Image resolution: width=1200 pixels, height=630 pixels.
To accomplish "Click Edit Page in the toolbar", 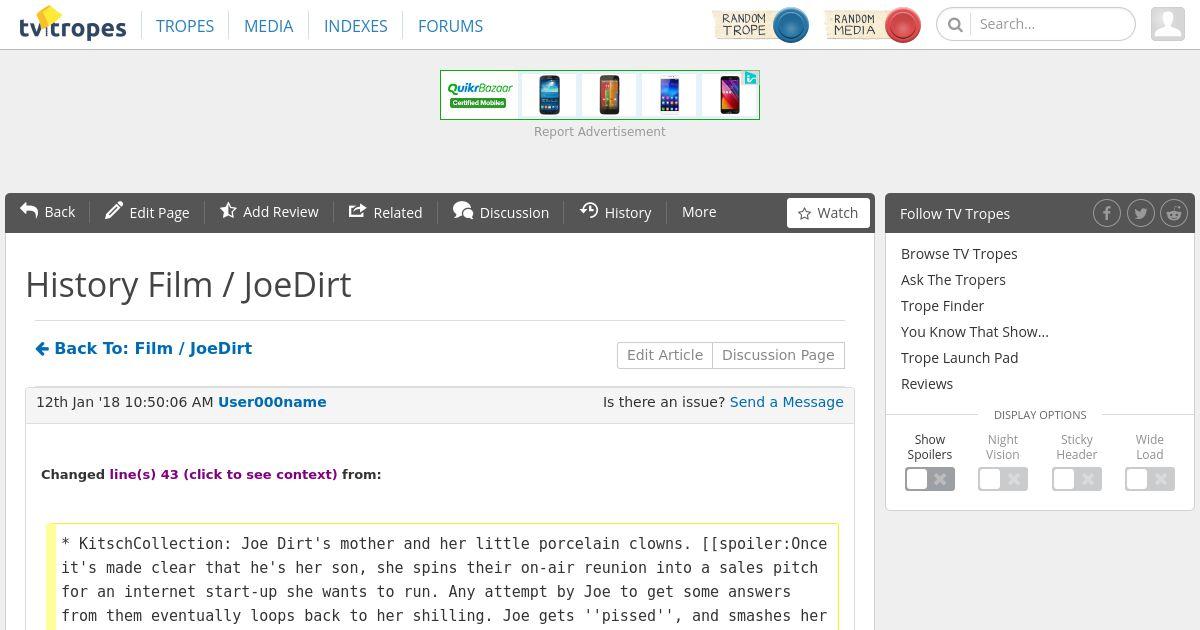I will (147, 212).
